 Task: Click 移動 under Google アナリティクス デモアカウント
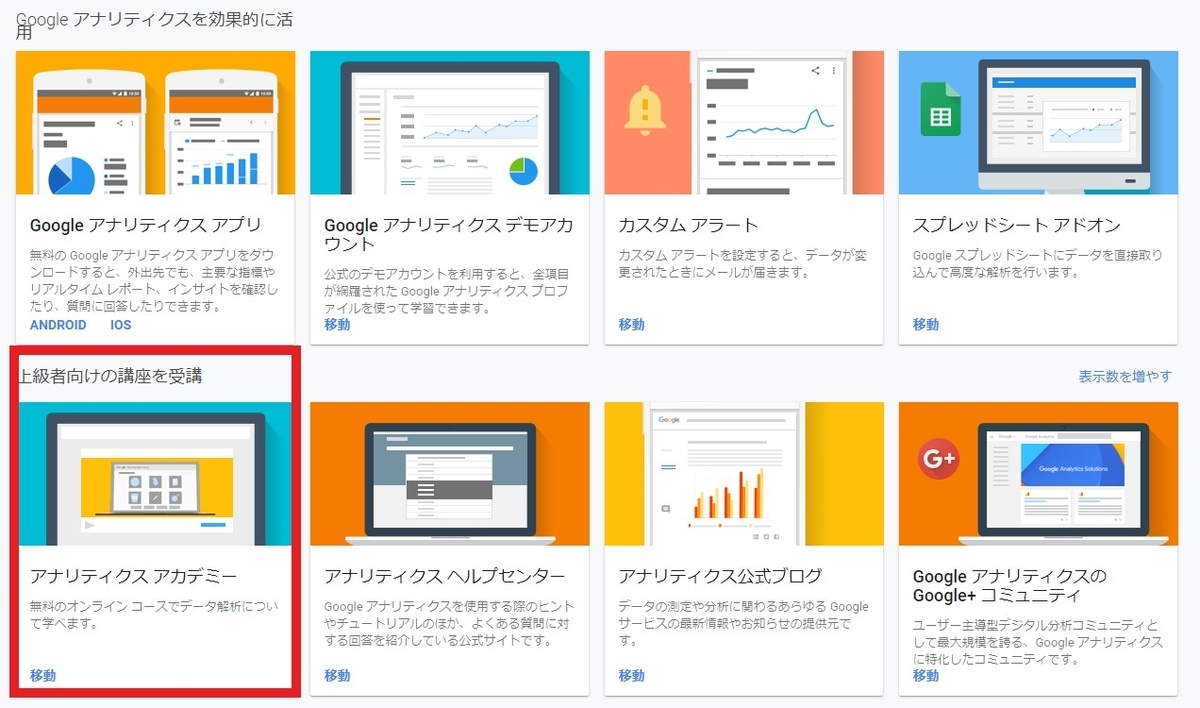pyautogui.click(x=337, y=325)
